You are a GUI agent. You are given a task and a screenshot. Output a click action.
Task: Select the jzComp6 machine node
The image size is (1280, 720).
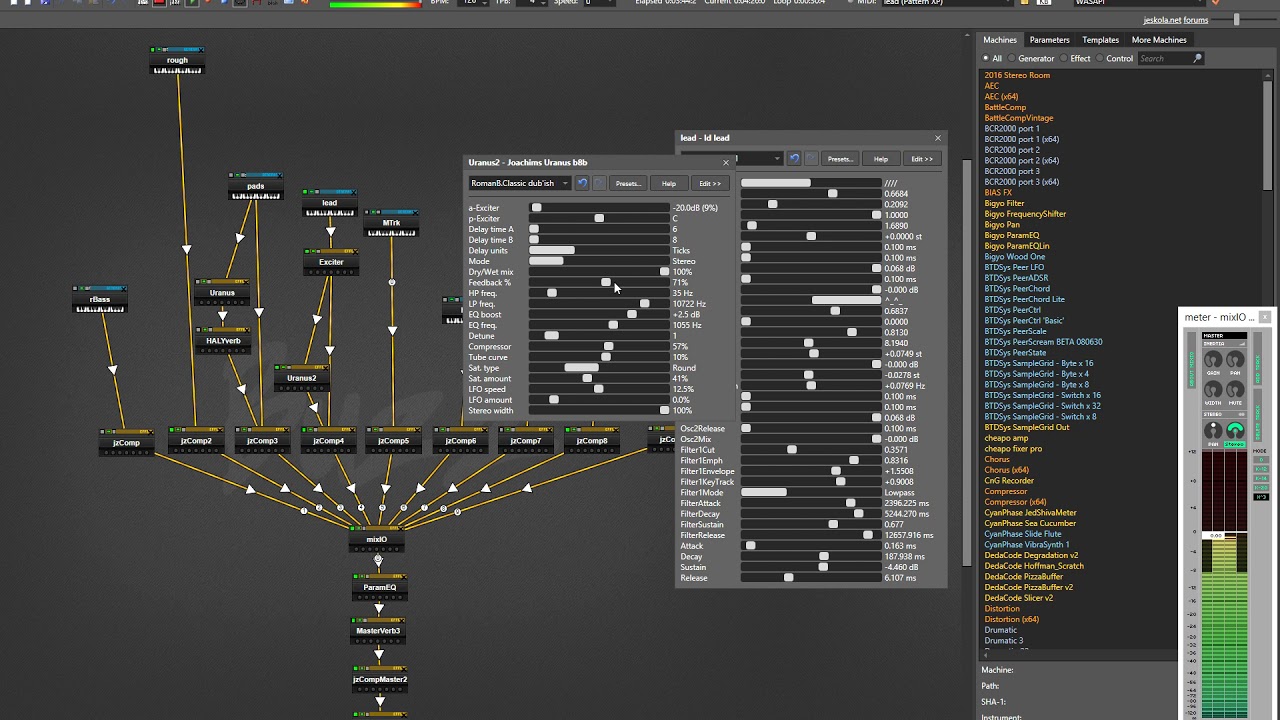click(x=460, y=441)
